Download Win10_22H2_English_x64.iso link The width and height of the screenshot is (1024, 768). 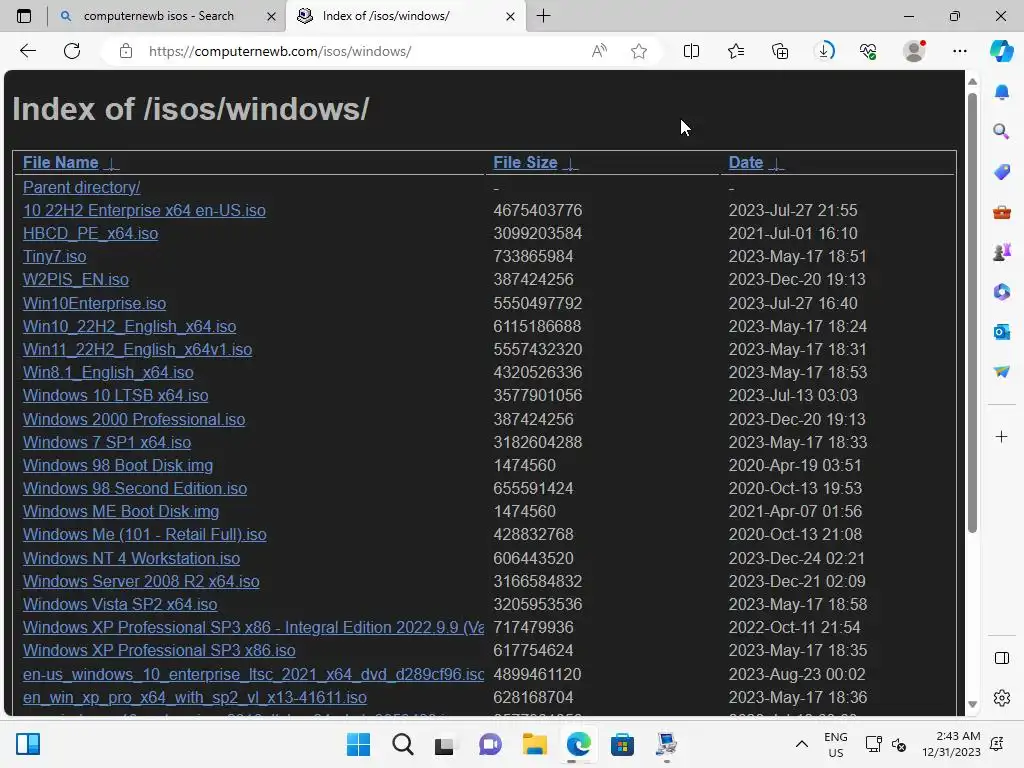point(129,327)
